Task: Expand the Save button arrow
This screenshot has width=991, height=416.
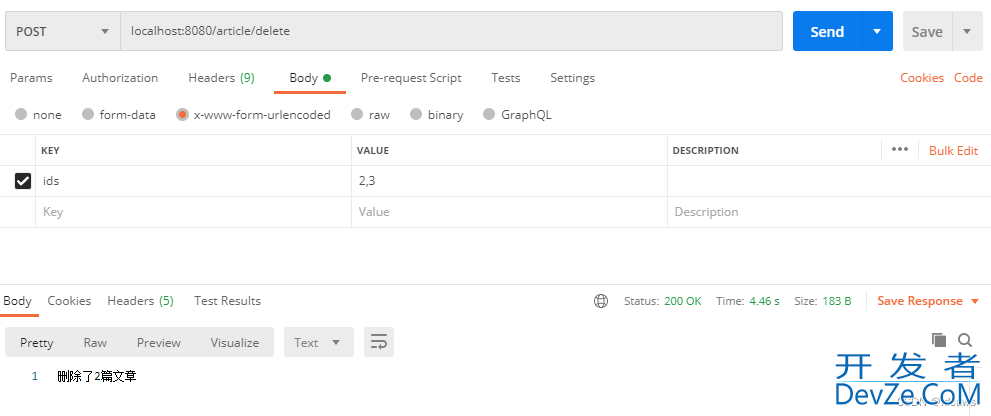Action: pos(967,31)
